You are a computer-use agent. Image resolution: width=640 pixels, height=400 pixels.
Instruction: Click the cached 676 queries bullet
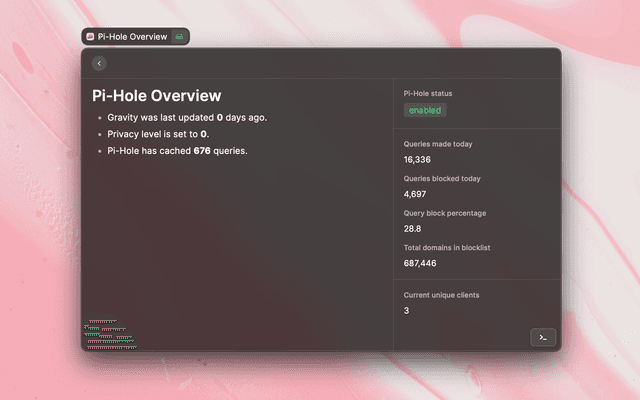(177, 151)
